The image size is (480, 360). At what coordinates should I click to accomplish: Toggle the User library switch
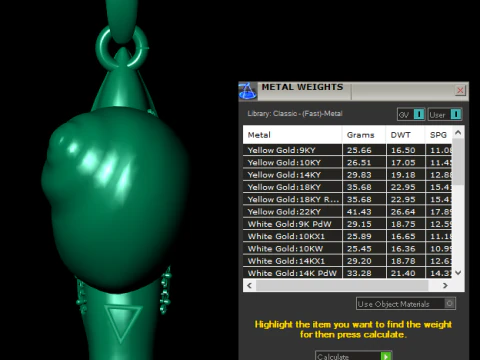pyautogui.click(x=445, y=115)
